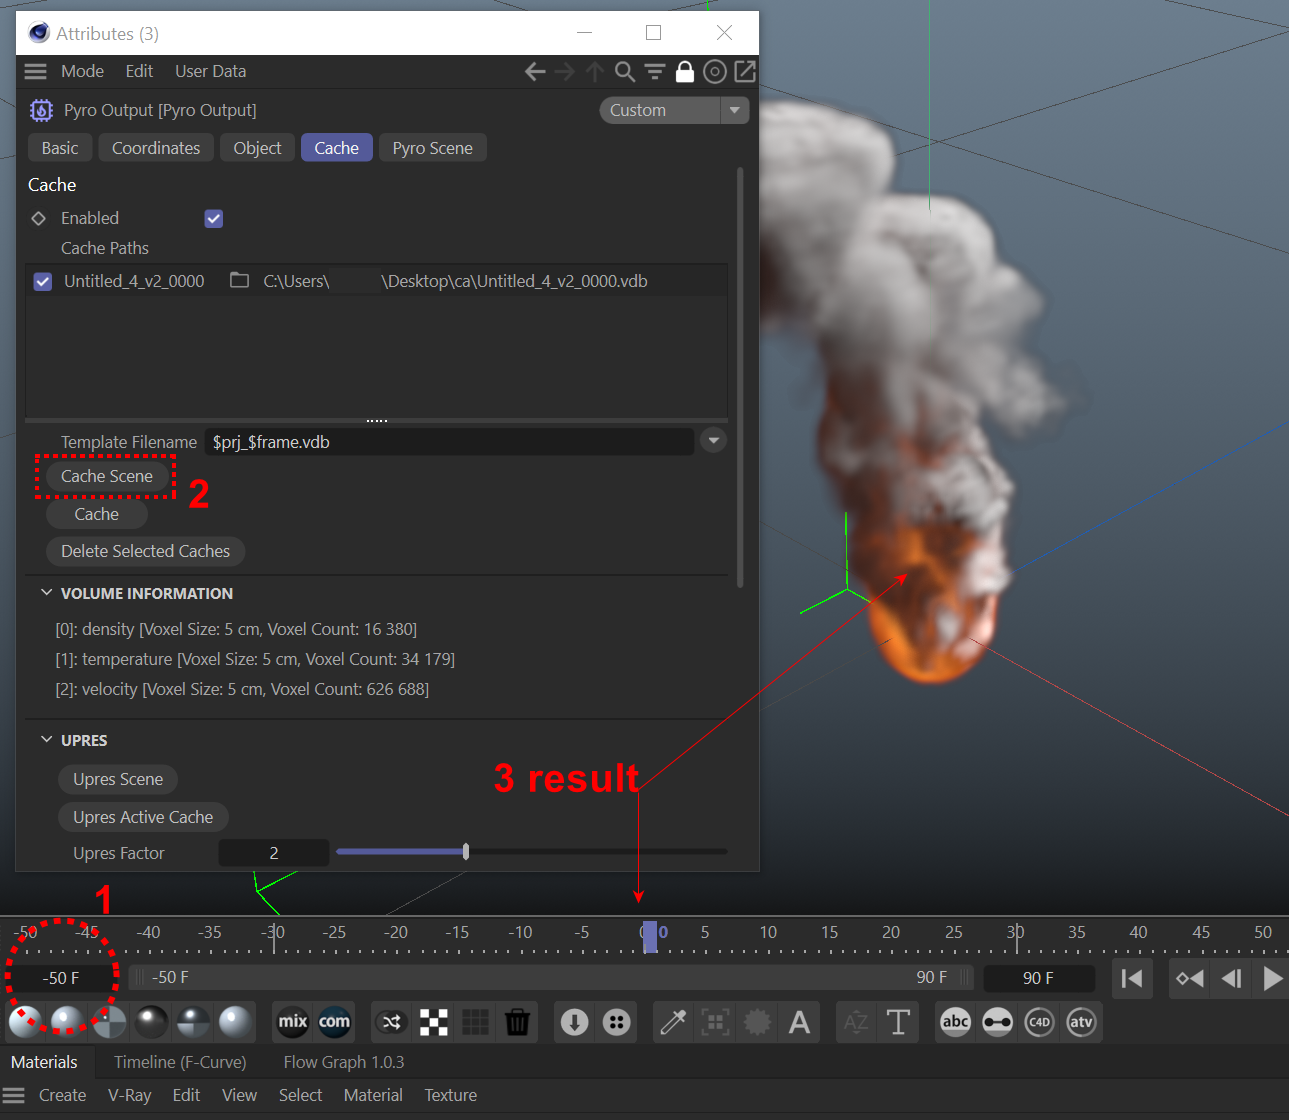
Task: Open the Create menu in Materials panel
Action: (62, 1095)
